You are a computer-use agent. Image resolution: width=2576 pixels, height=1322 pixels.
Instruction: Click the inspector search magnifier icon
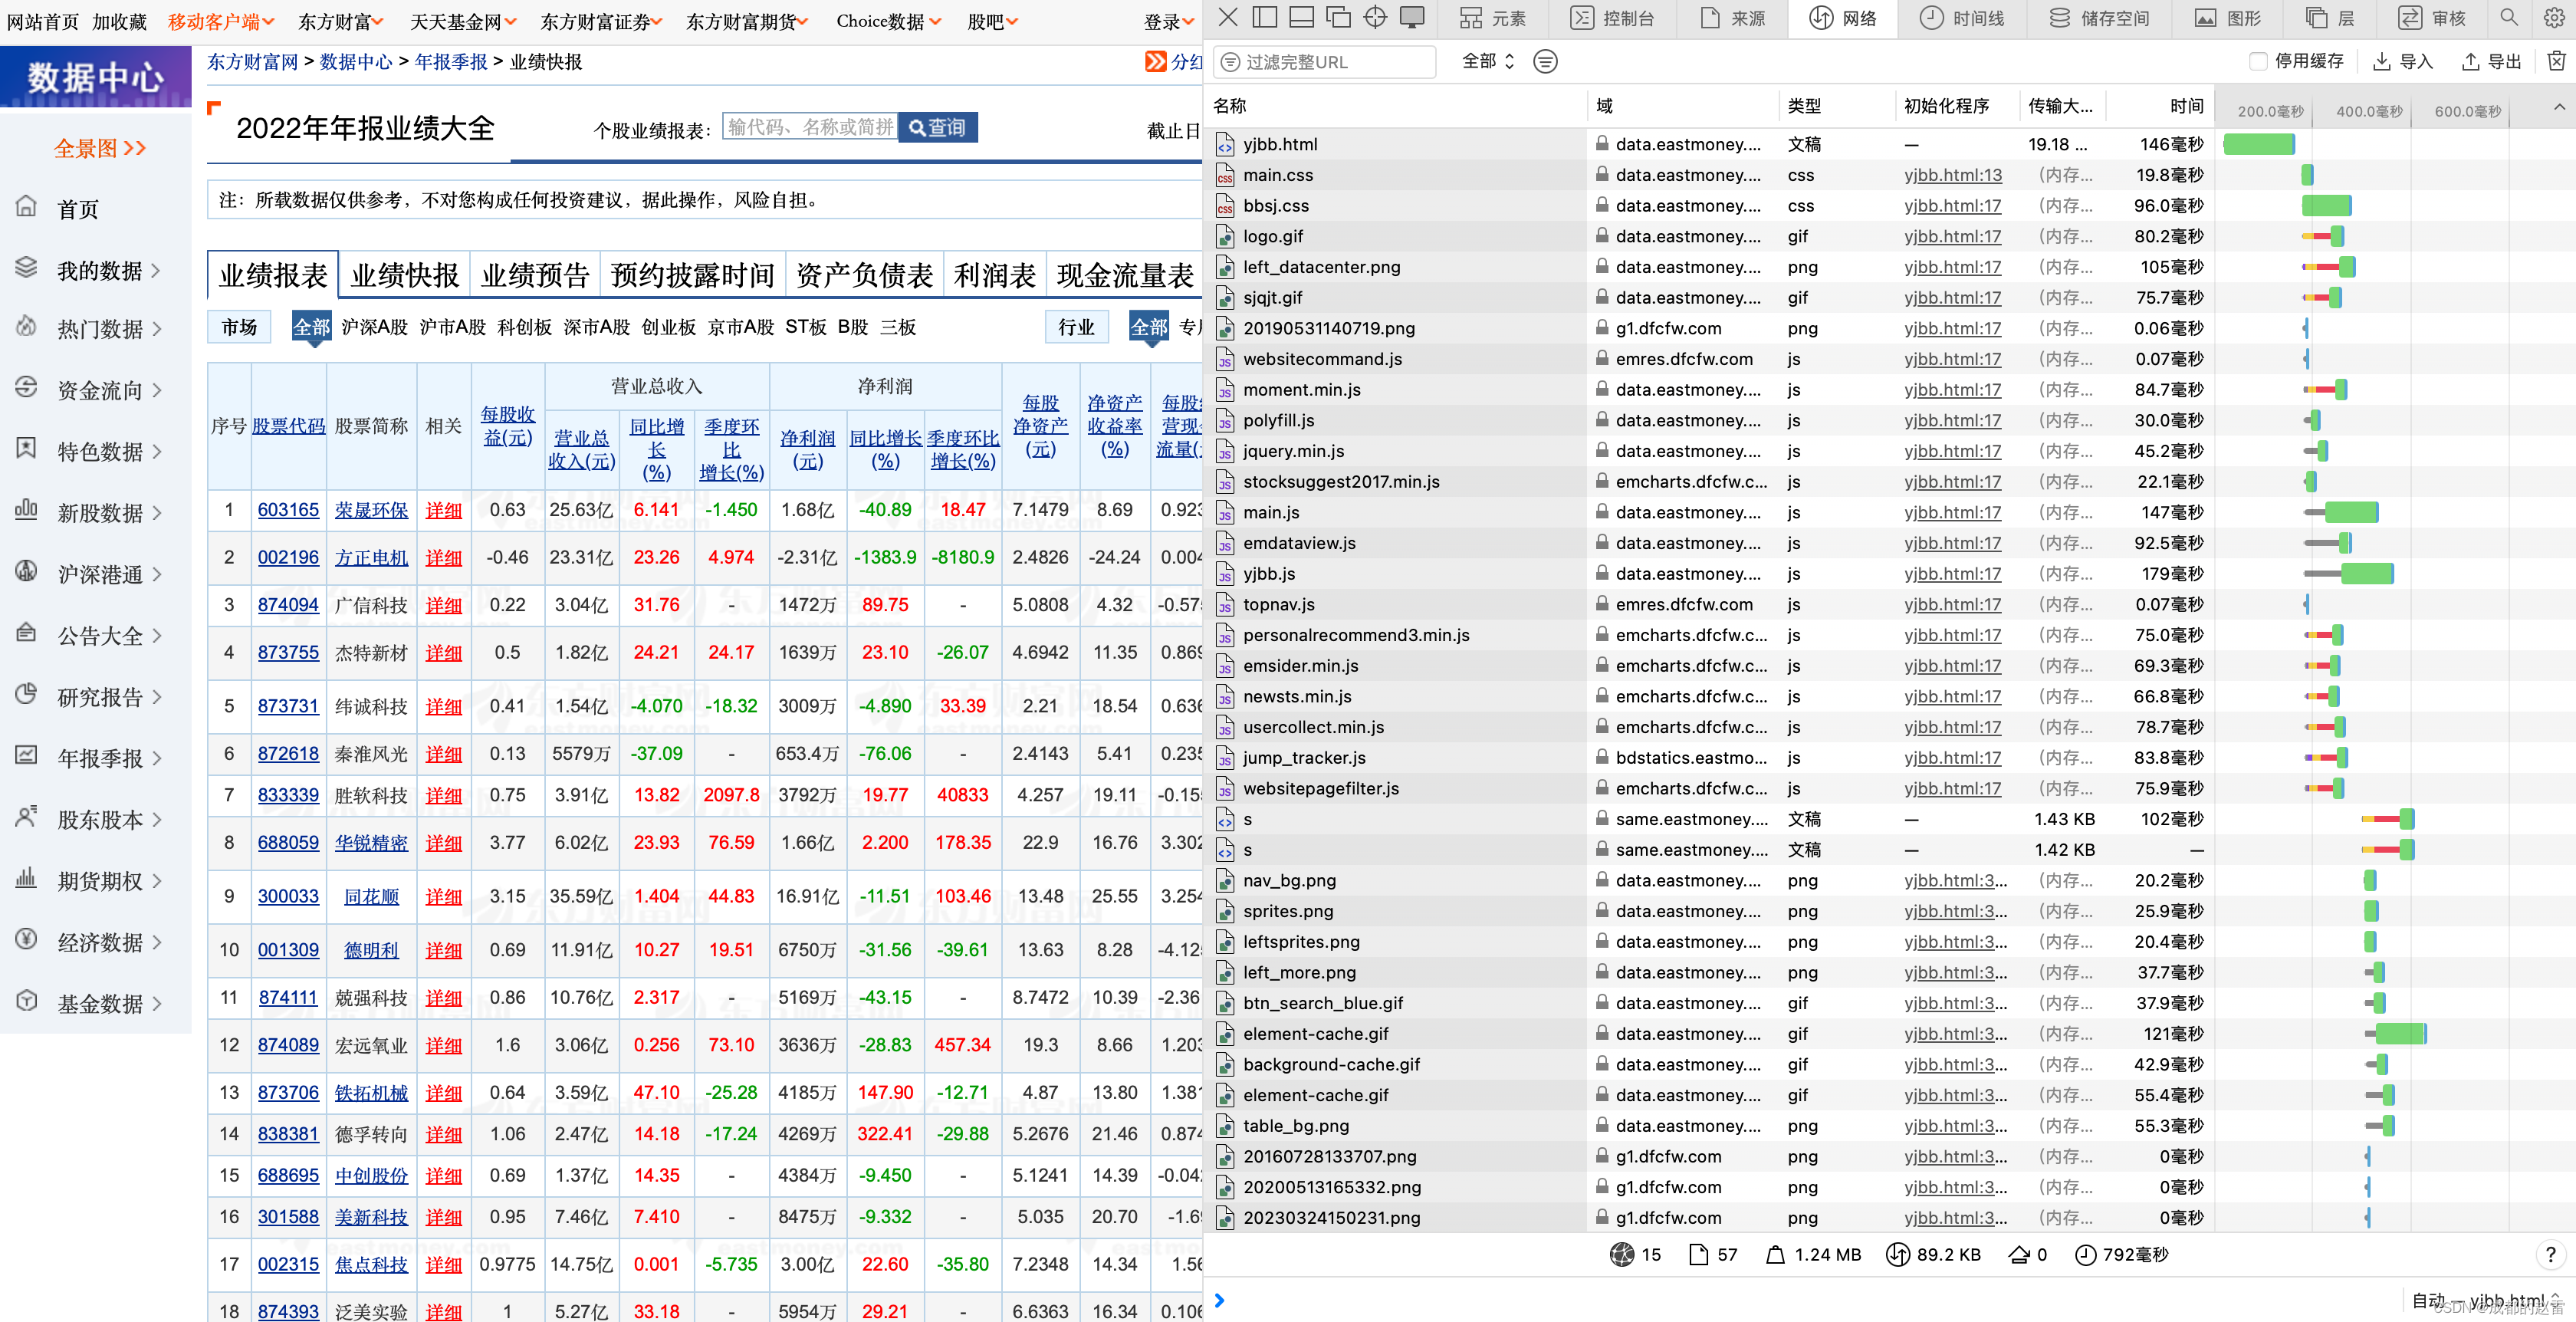2508,17
